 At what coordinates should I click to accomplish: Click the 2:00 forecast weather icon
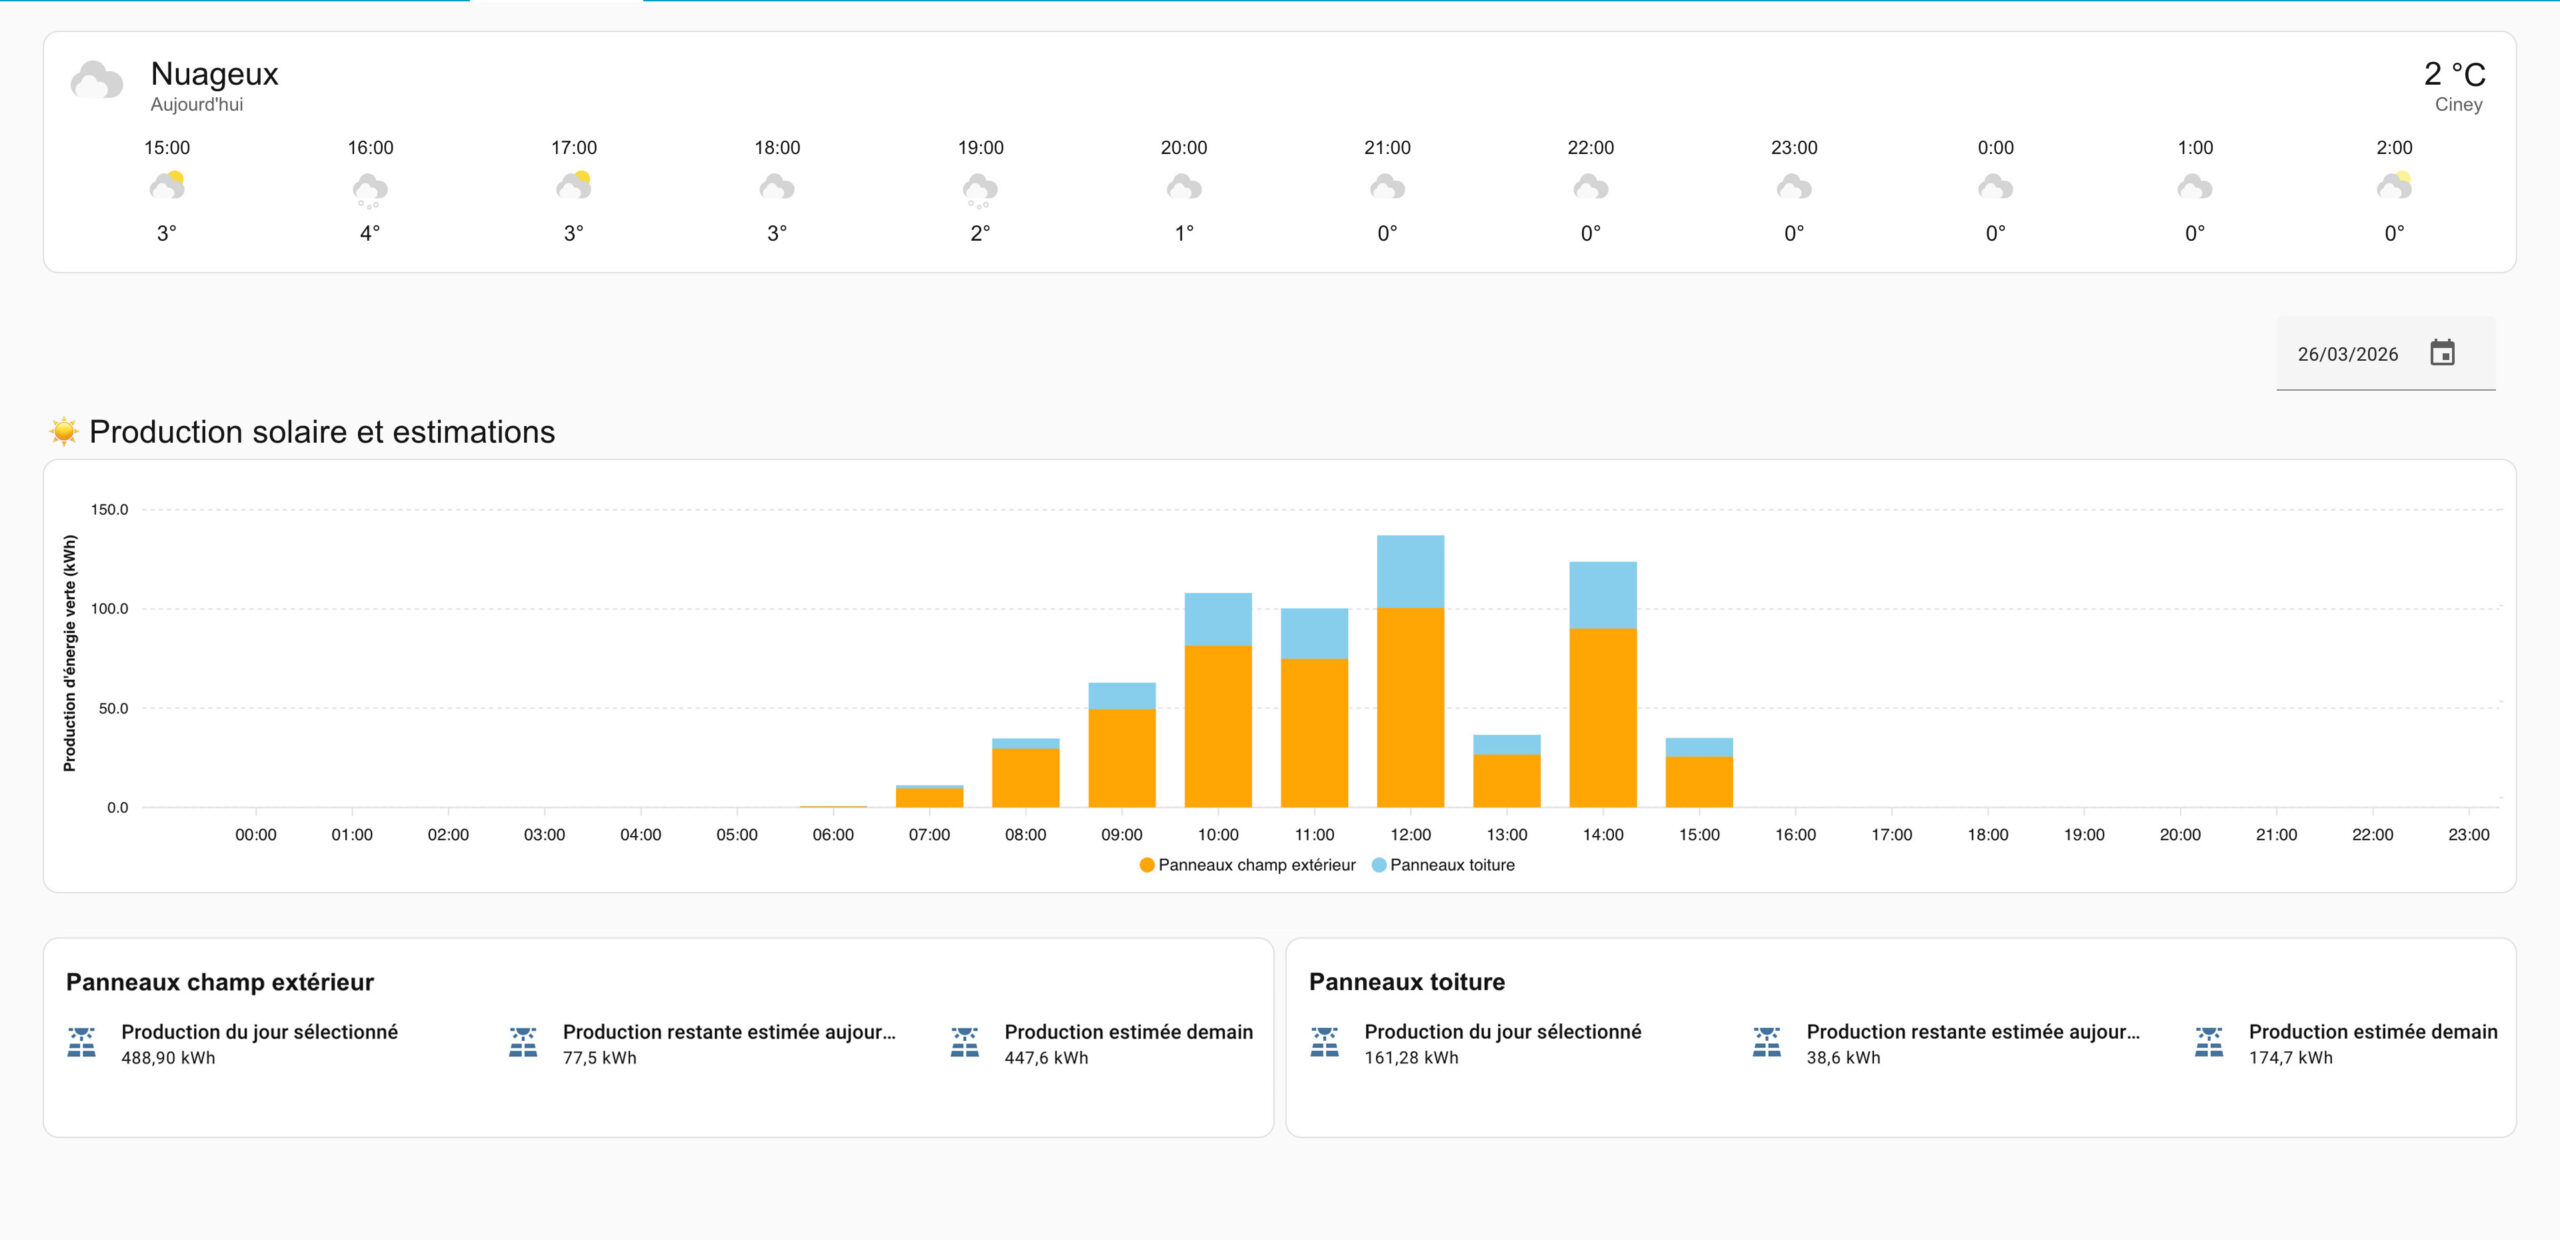(2394, 186)
